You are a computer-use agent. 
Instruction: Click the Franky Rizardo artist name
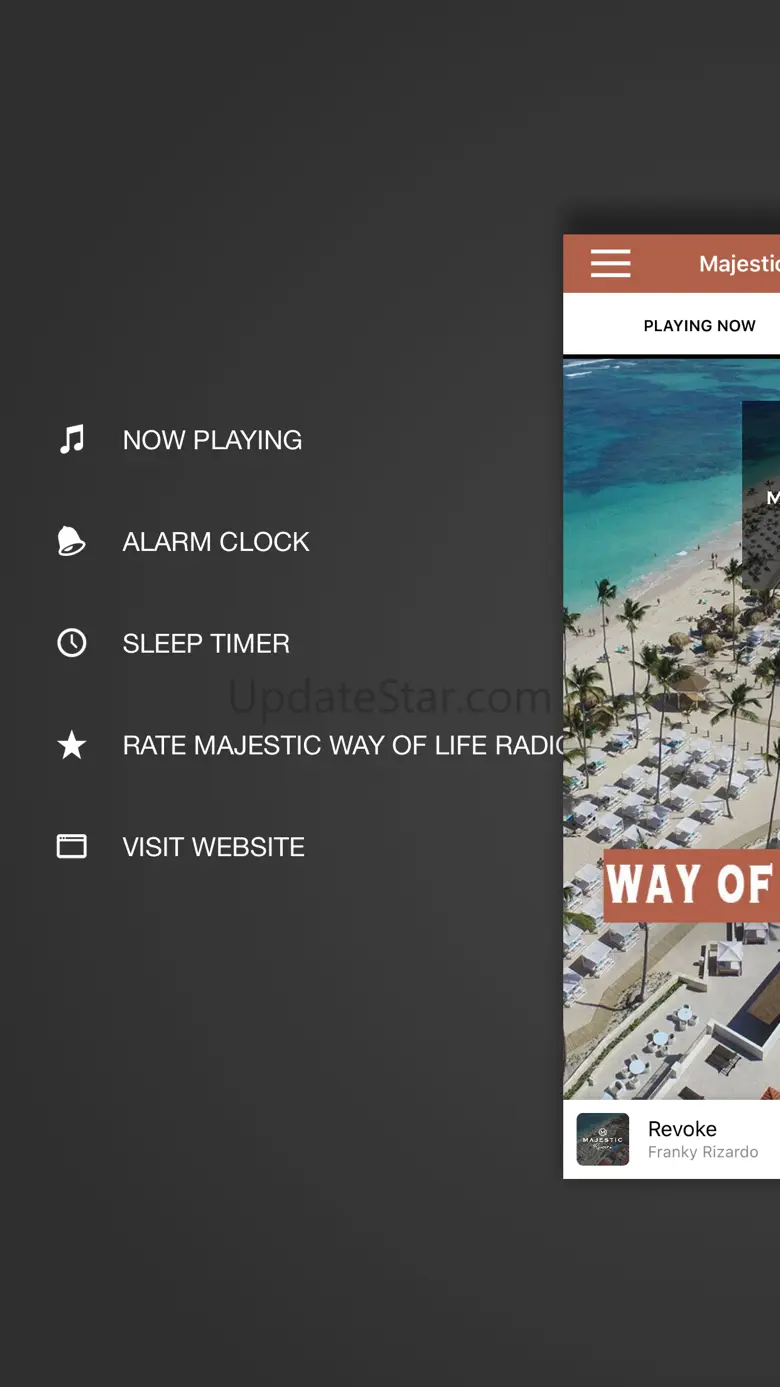[703, 1152]
